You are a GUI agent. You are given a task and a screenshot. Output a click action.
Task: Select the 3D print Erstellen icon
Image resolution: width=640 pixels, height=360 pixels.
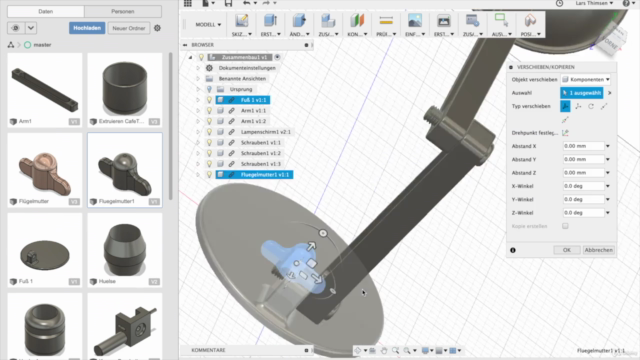coord(444,20)
